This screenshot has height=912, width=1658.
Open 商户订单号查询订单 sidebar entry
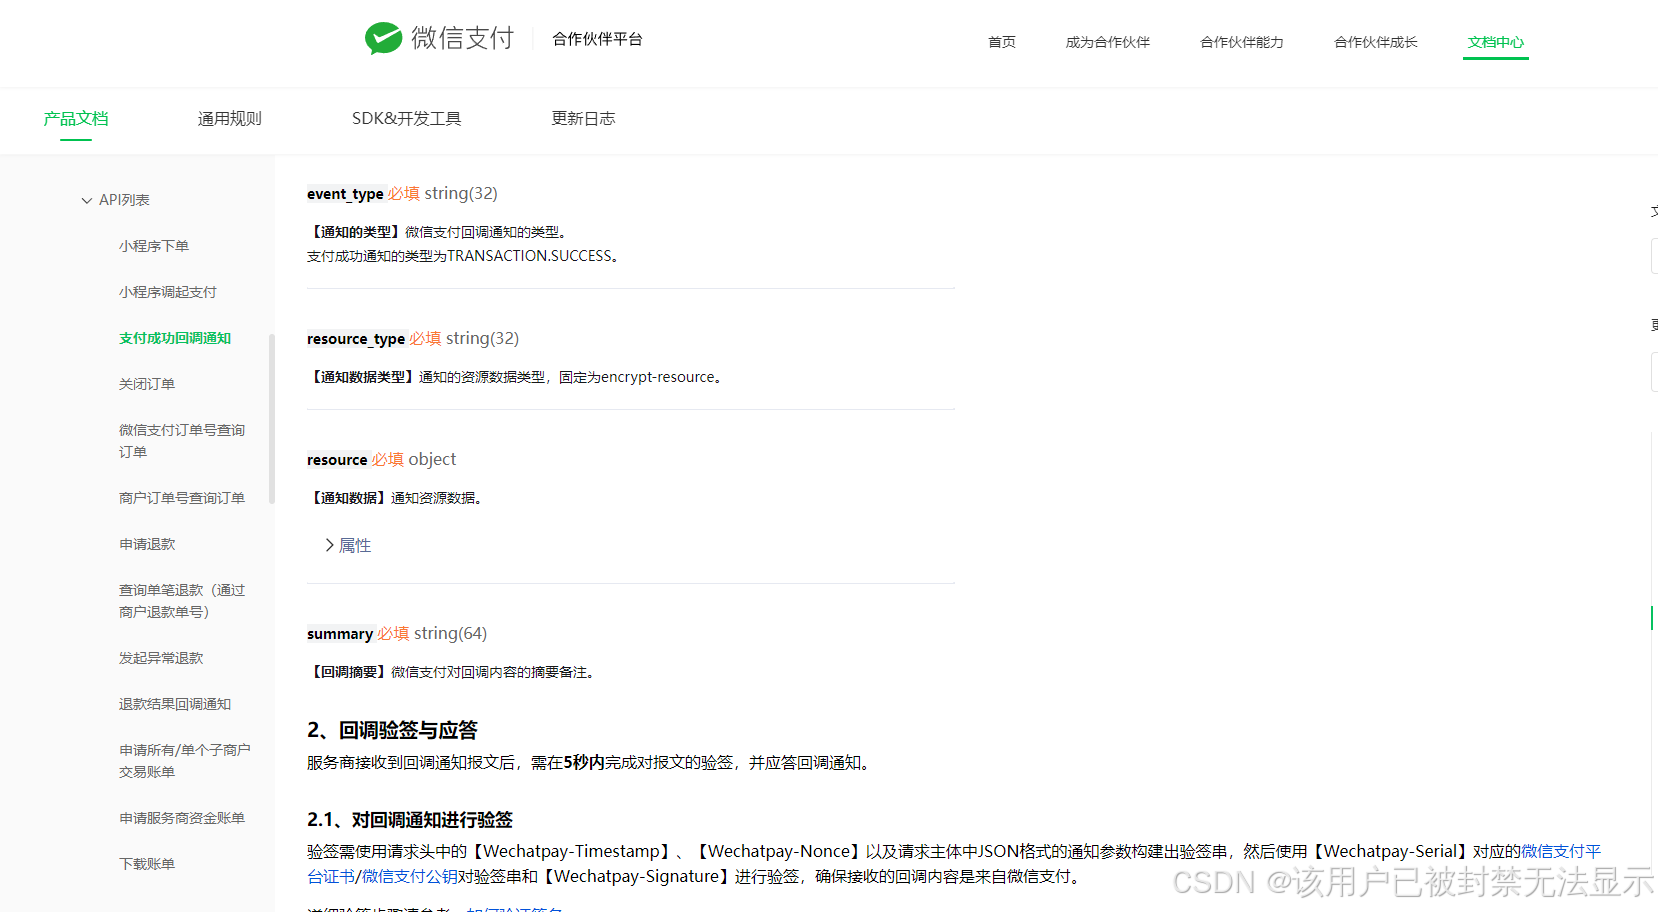[181, 498]
